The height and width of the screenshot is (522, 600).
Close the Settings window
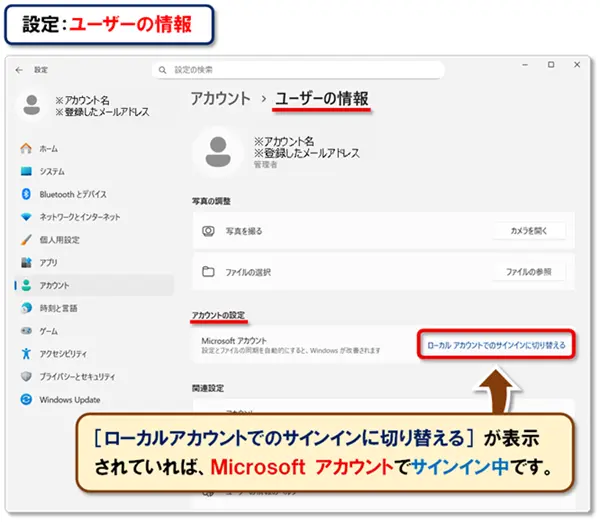[x=577, y=65]
